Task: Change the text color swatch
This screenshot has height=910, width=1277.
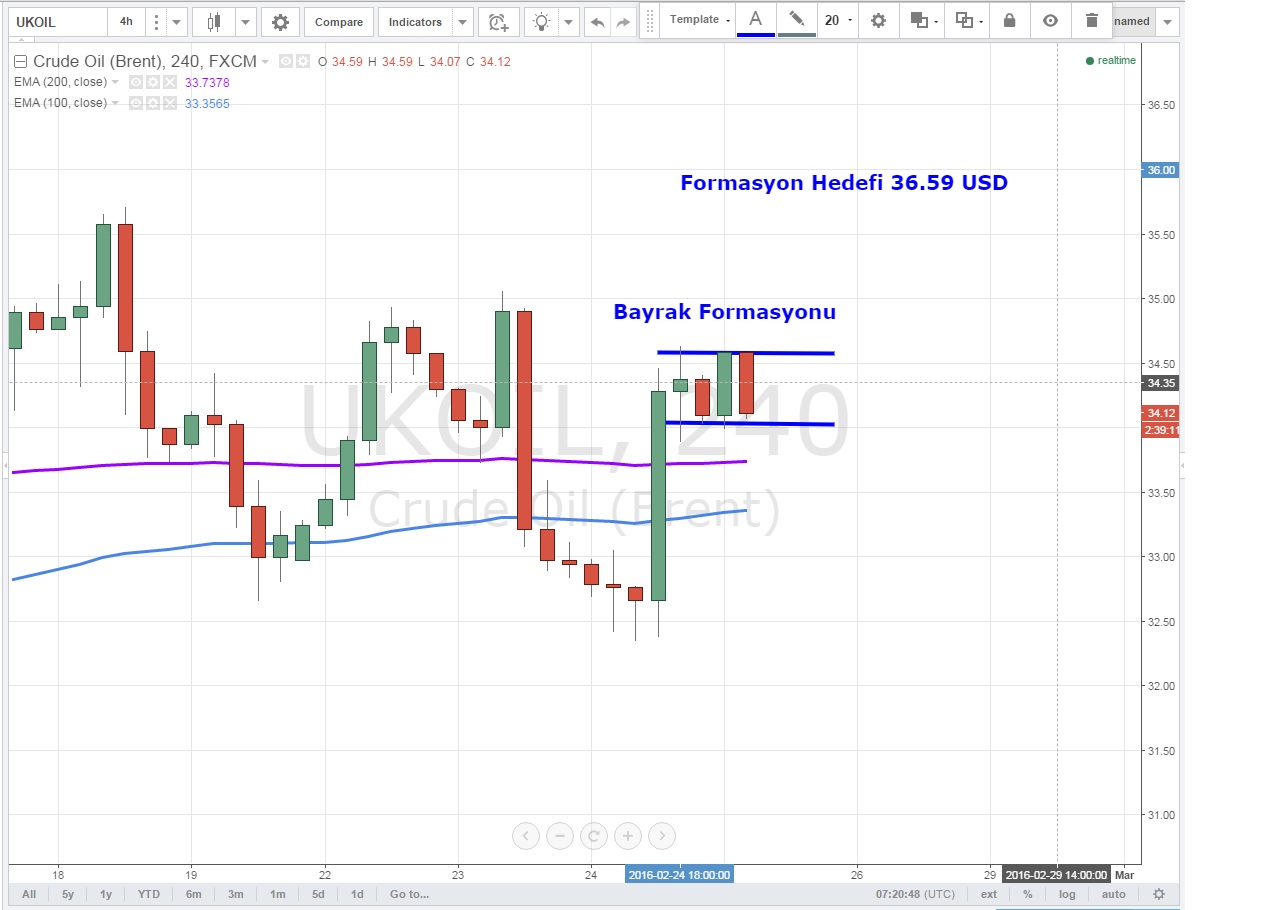Action: click(x=755, y=21)
